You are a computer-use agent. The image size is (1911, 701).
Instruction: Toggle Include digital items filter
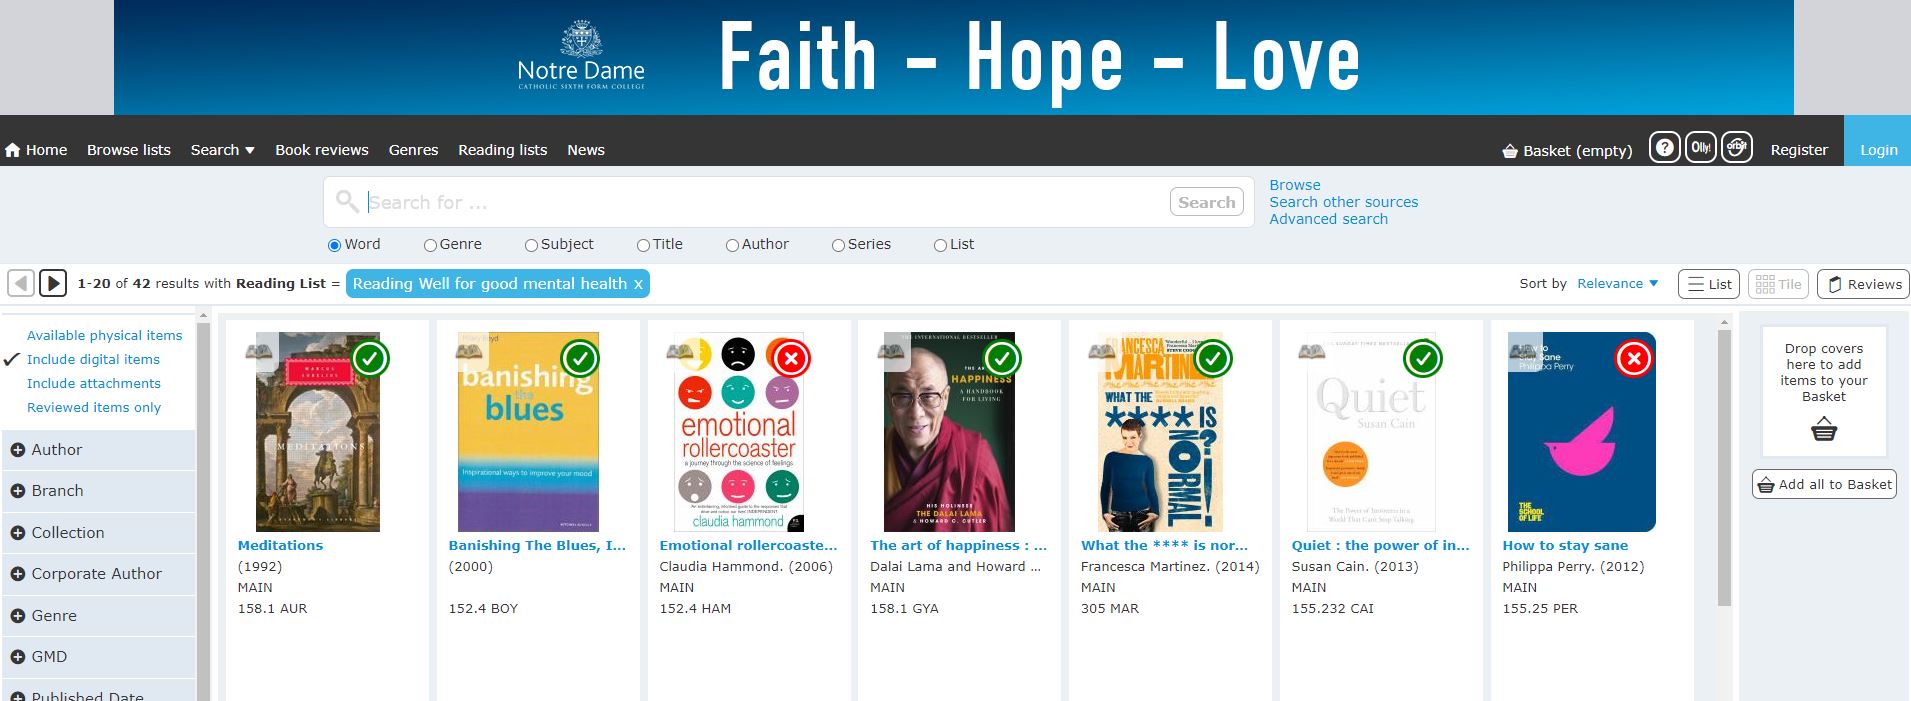[x=93, y=359]
